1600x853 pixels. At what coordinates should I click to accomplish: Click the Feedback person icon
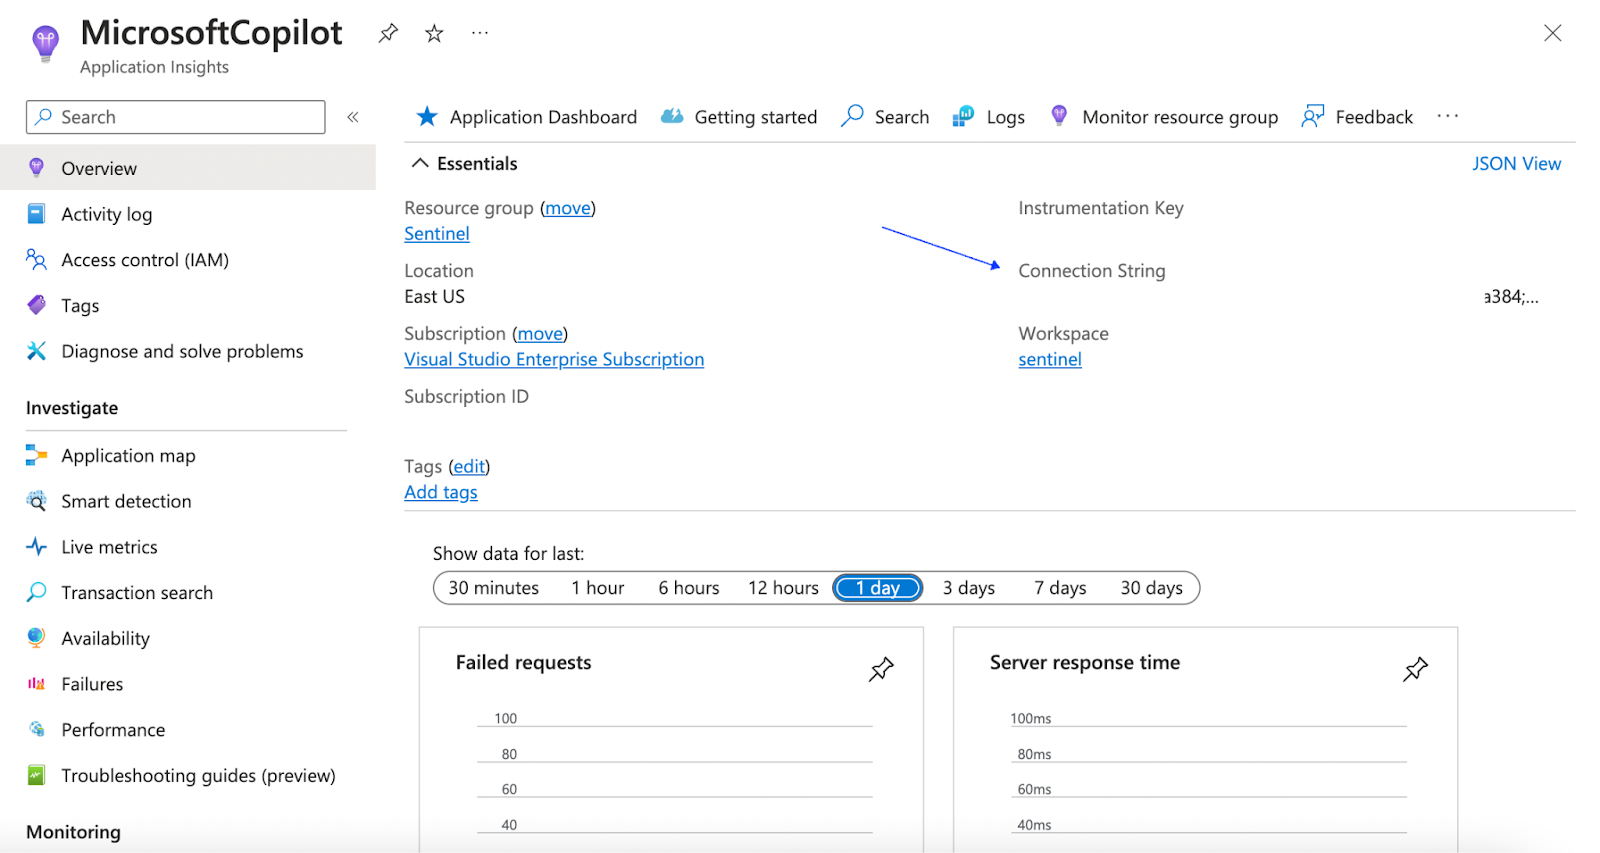[x=1313, y=117]
